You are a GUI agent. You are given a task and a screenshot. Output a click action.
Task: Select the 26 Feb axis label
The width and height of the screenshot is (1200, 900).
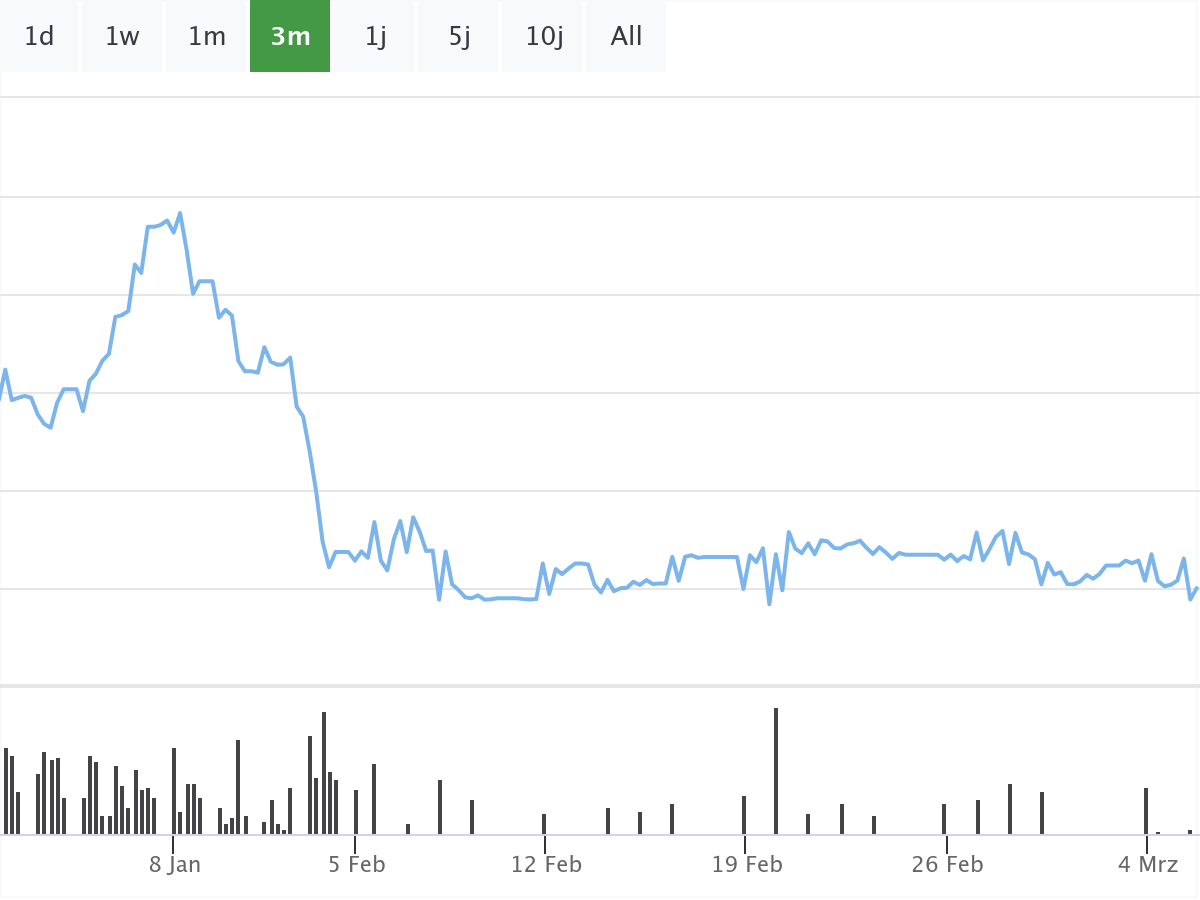[x=947, y=865]
